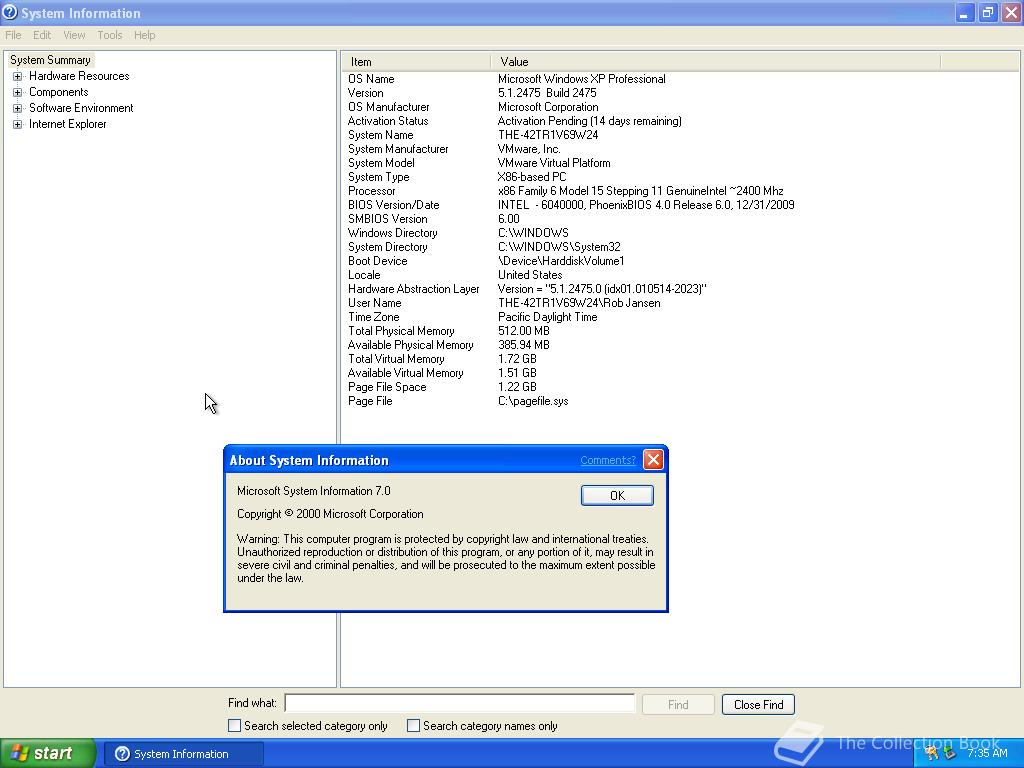This screenshot has width=1024, height=768.
Task: Check Search category names only
Action: [413, 726]
